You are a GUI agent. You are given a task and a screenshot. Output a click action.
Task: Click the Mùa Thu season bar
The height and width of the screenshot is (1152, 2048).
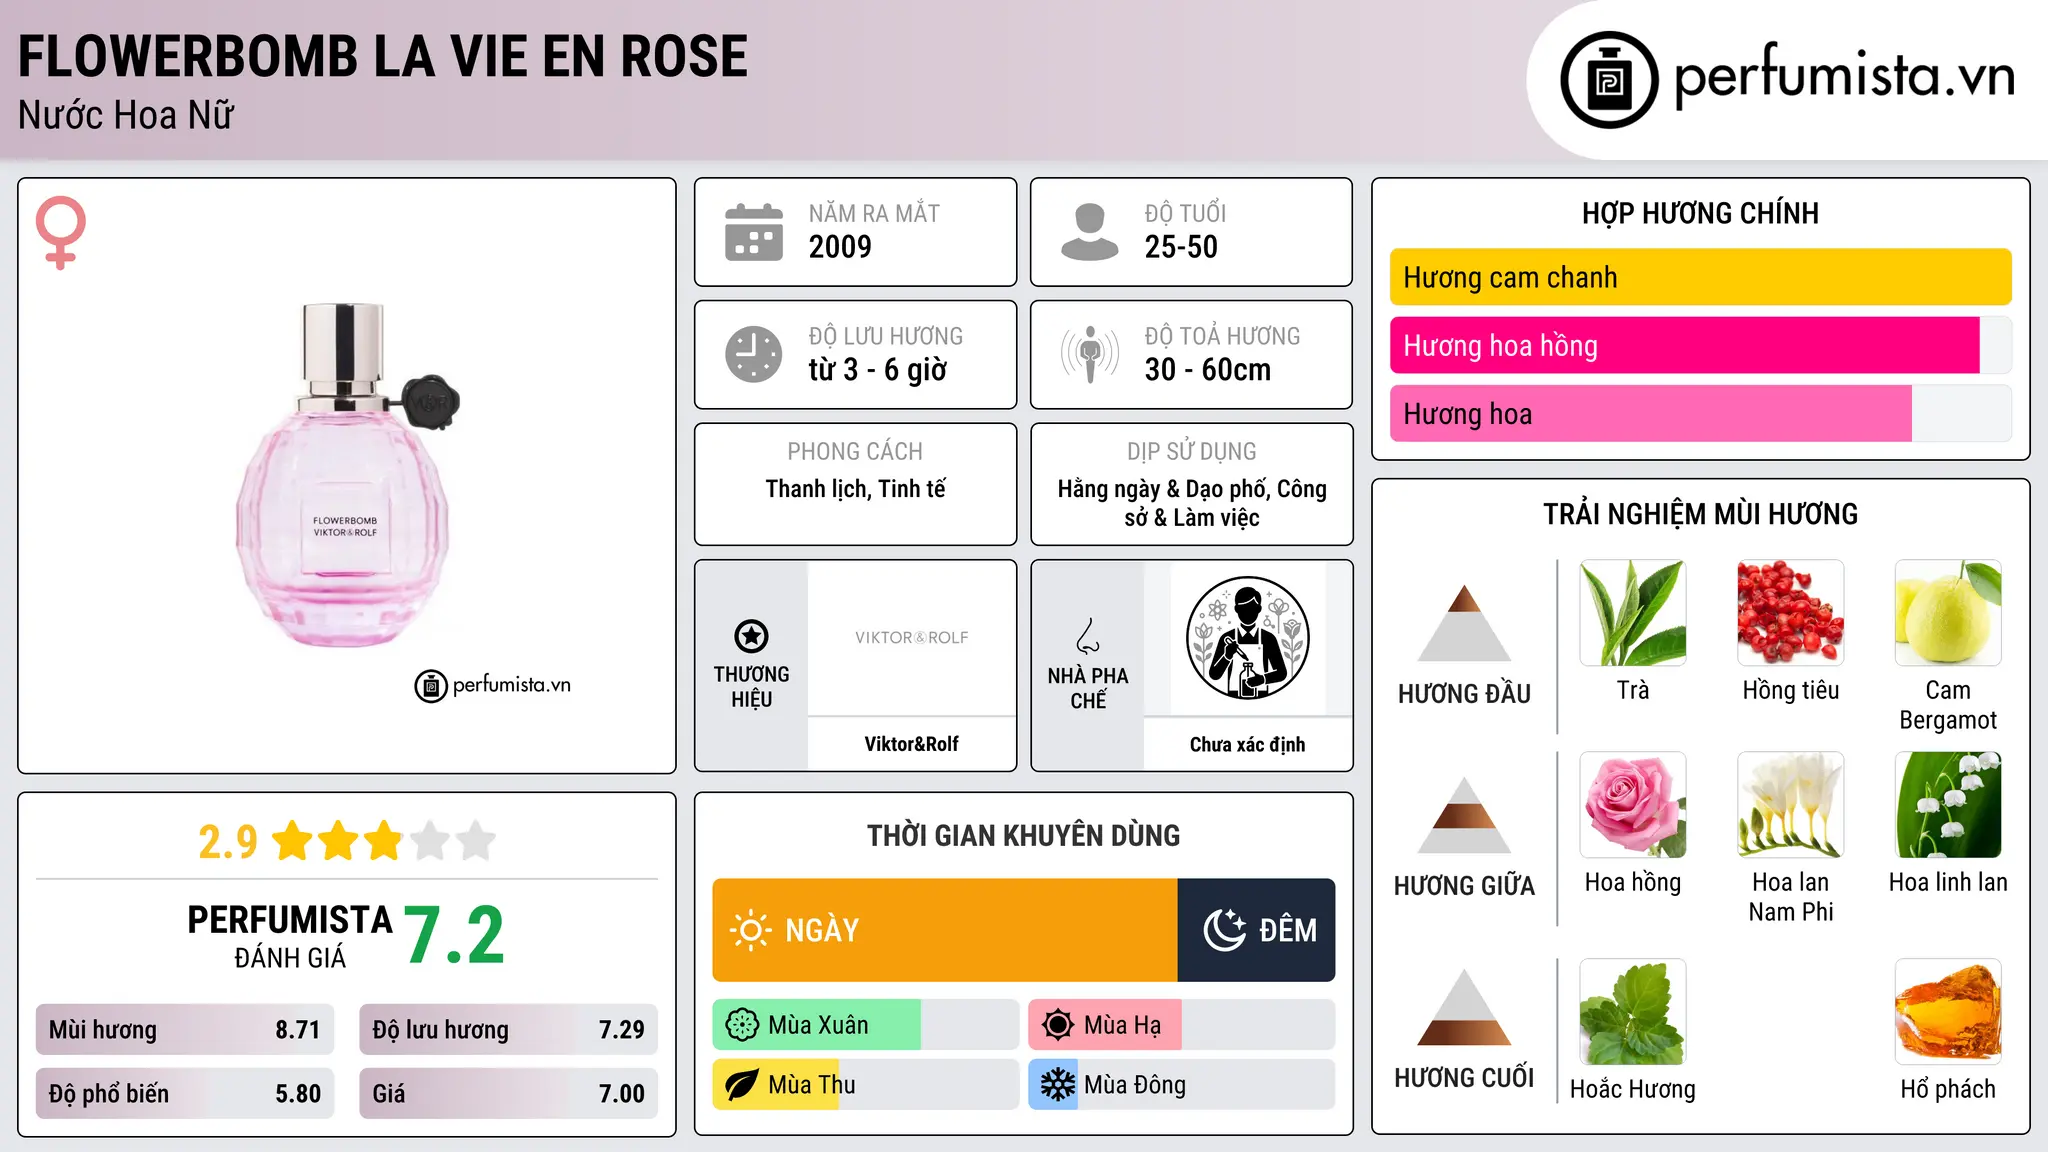[866, 1085]
